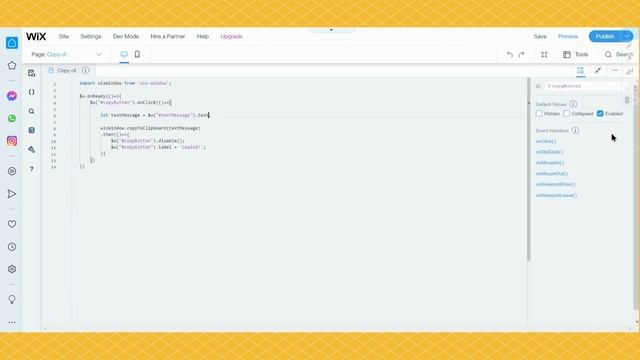Viewport: 640px width, 360px height.
Task: Open the blue home icon in the left sidebar
Action: 12,42
